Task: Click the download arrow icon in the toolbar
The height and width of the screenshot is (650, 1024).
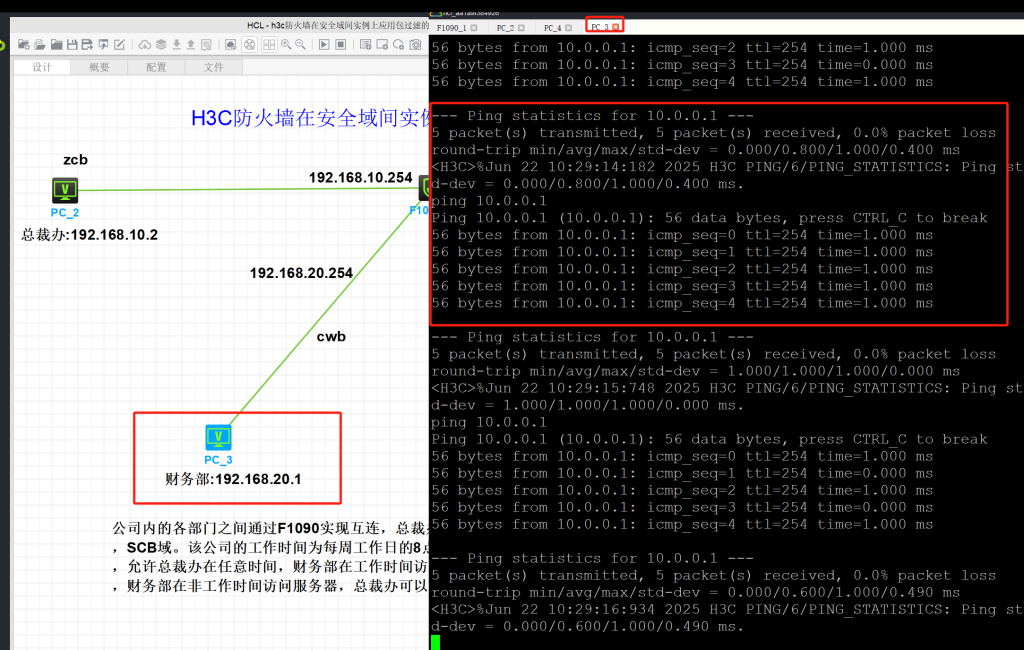Action: (x=176, y=44)
